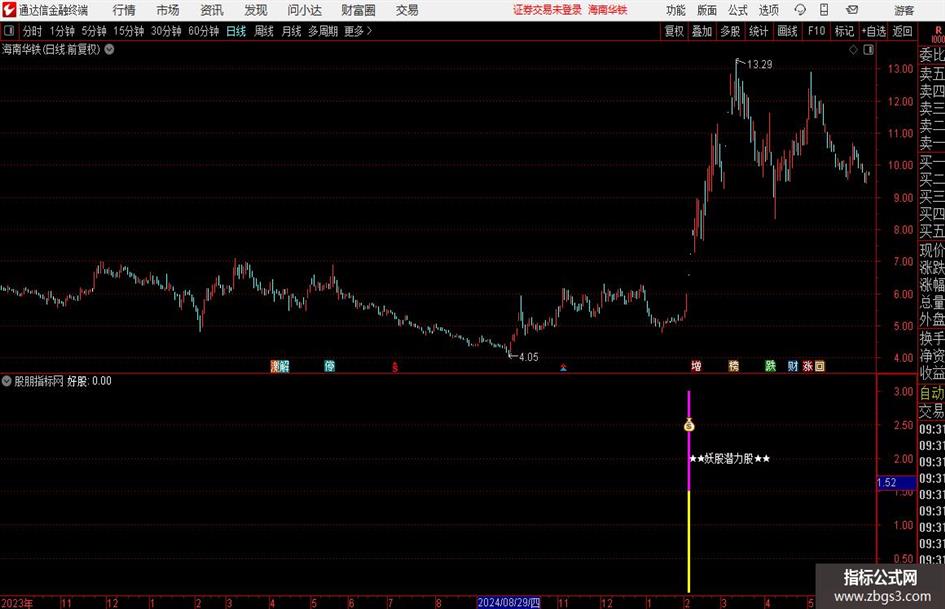
Task: Open the customer service headset icon
Action: pos(800,10)
